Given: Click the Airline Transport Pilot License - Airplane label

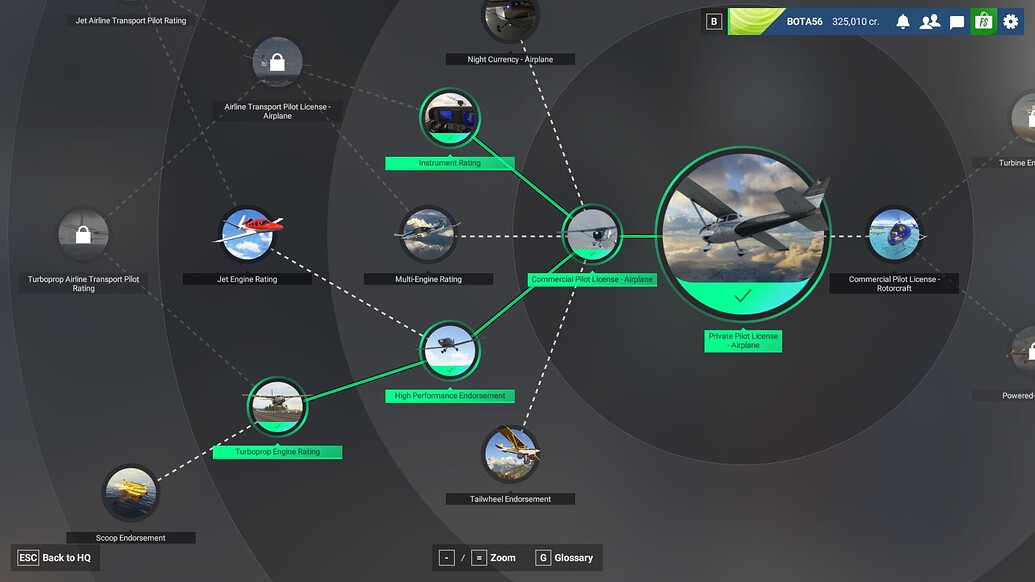Looking at the screenshot, I should (277, 111).
